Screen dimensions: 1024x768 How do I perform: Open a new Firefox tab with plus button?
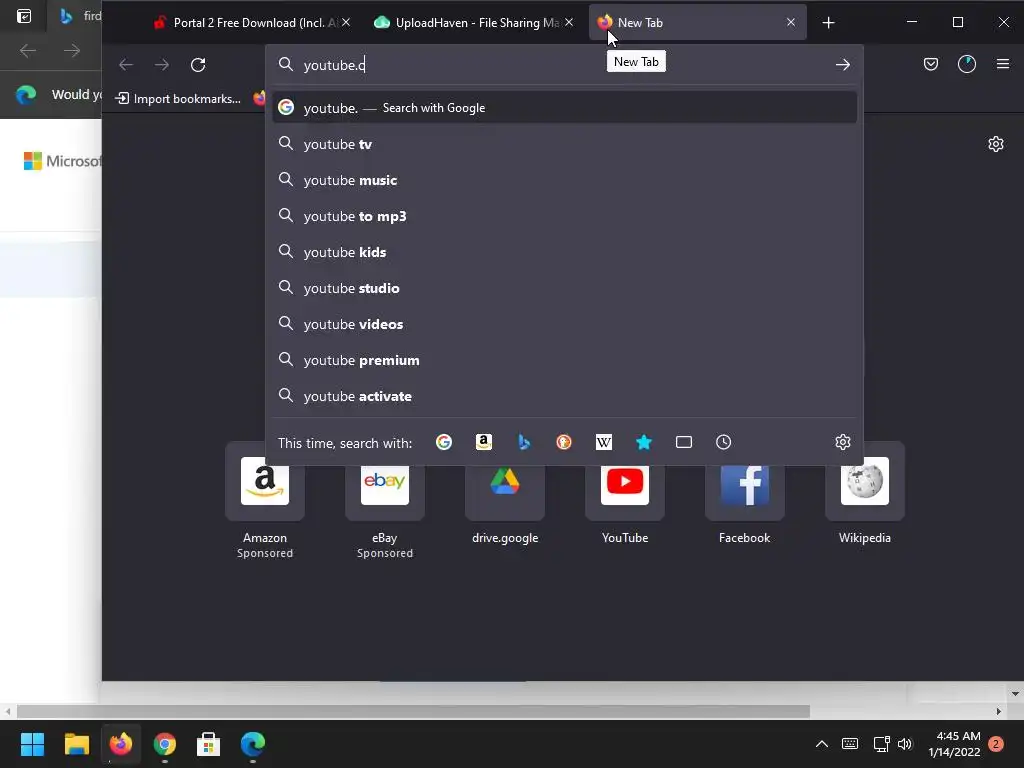point(828,23)
